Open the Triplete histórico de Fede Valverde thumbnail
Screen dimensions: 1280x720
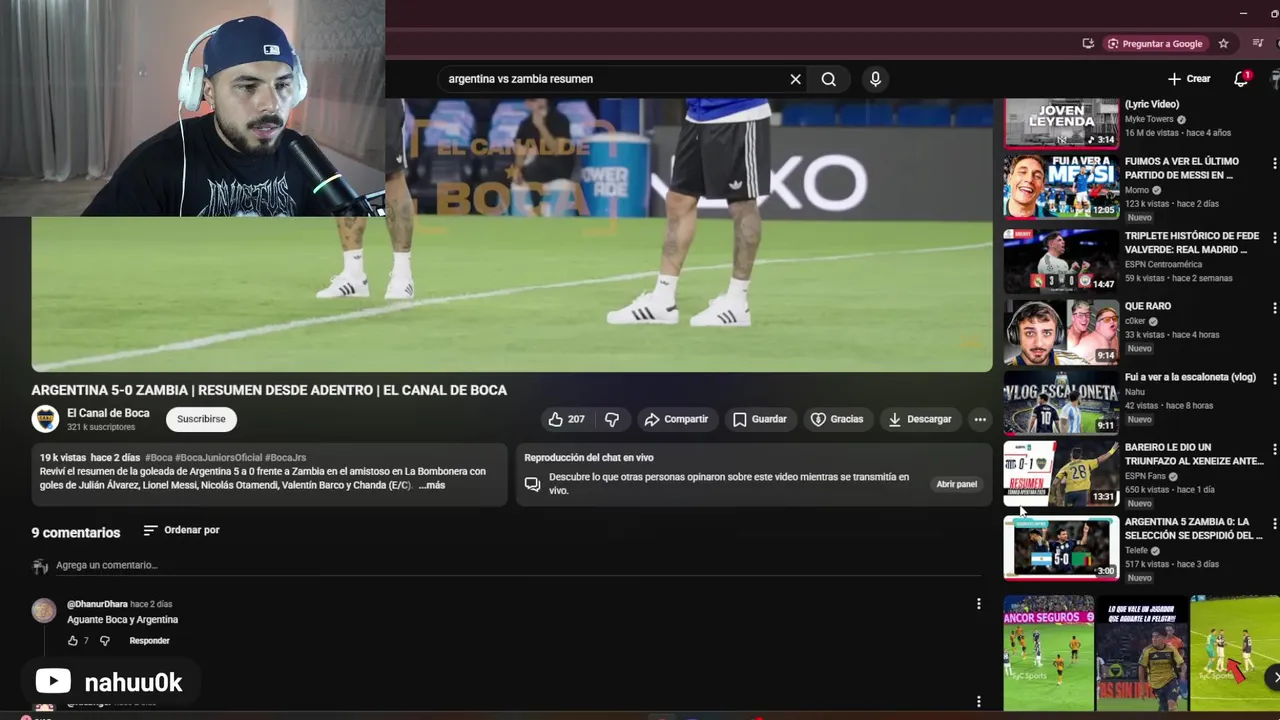1061,260
